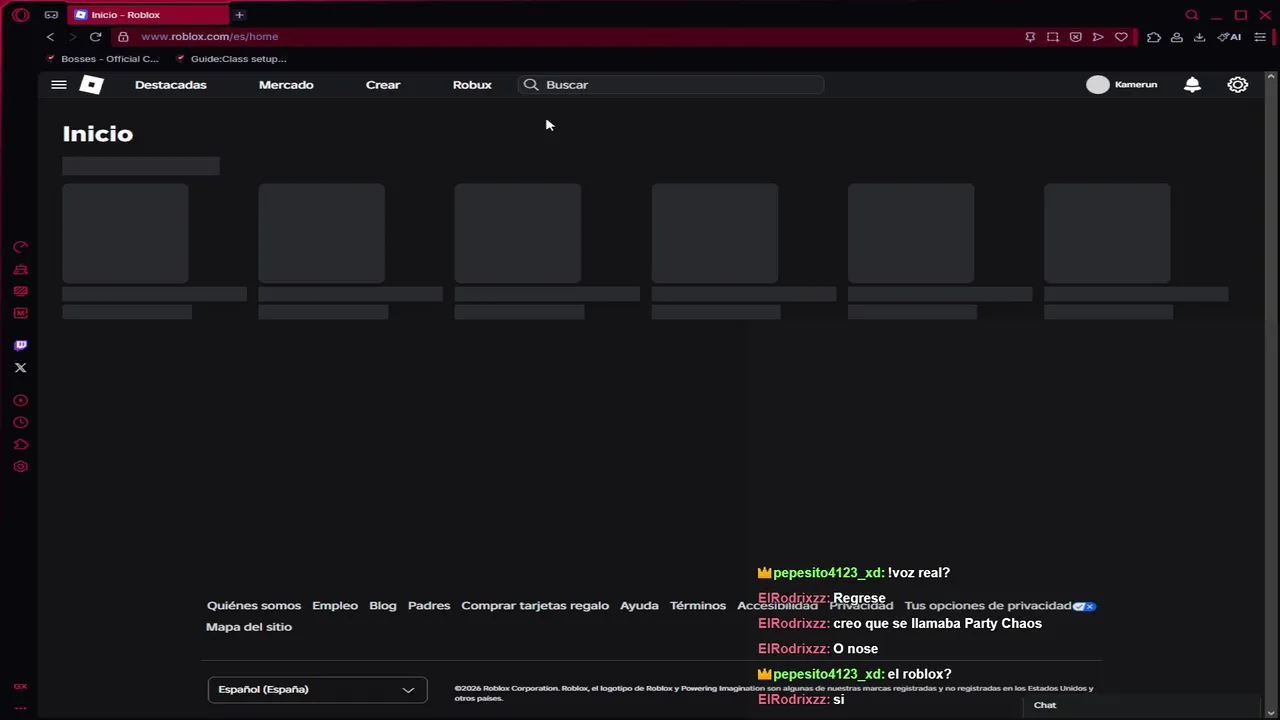1280x720 pixels.
Task: Open GX Corner gamepad icon in tab bar
Action: click(51, 15)
